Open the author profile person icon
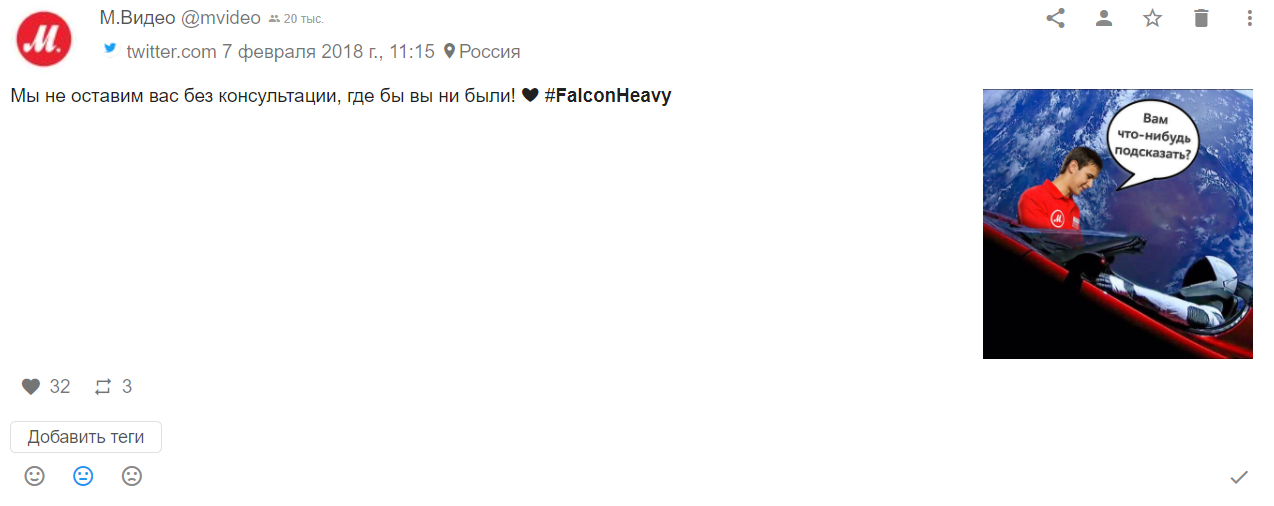The image size is (1274, 506). click(x=1104, y=18)
